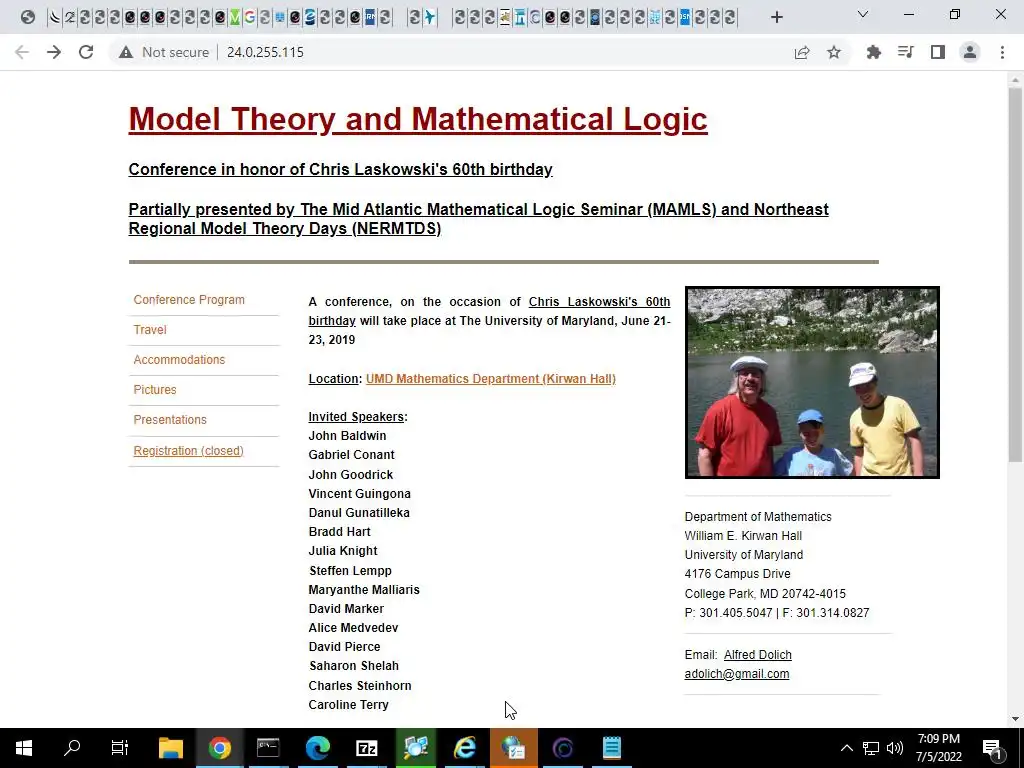This screenshot has height=768, width=1024.
Task: Switch to Chrome on the taskbar
Action: 219,748
